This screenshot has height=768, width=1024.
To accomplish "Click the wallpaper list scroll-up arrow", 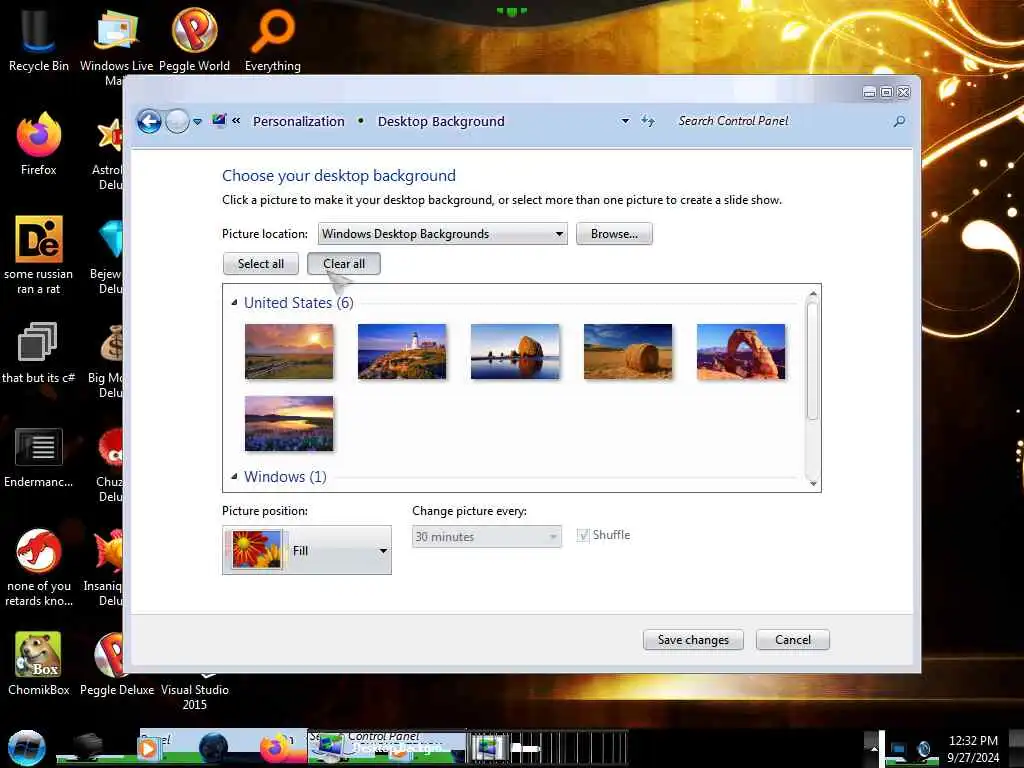I will pos(812,294).
